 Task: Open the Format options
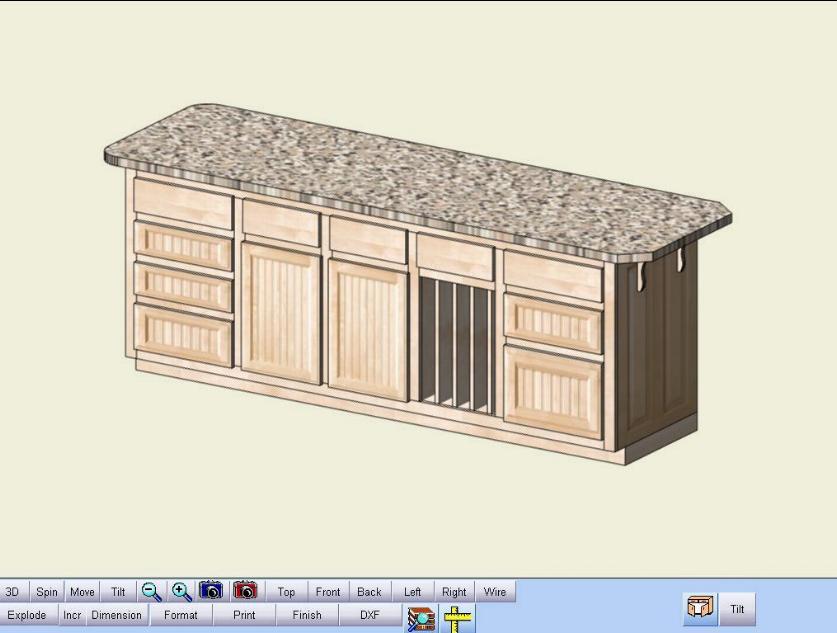click(x=180, y=615)
